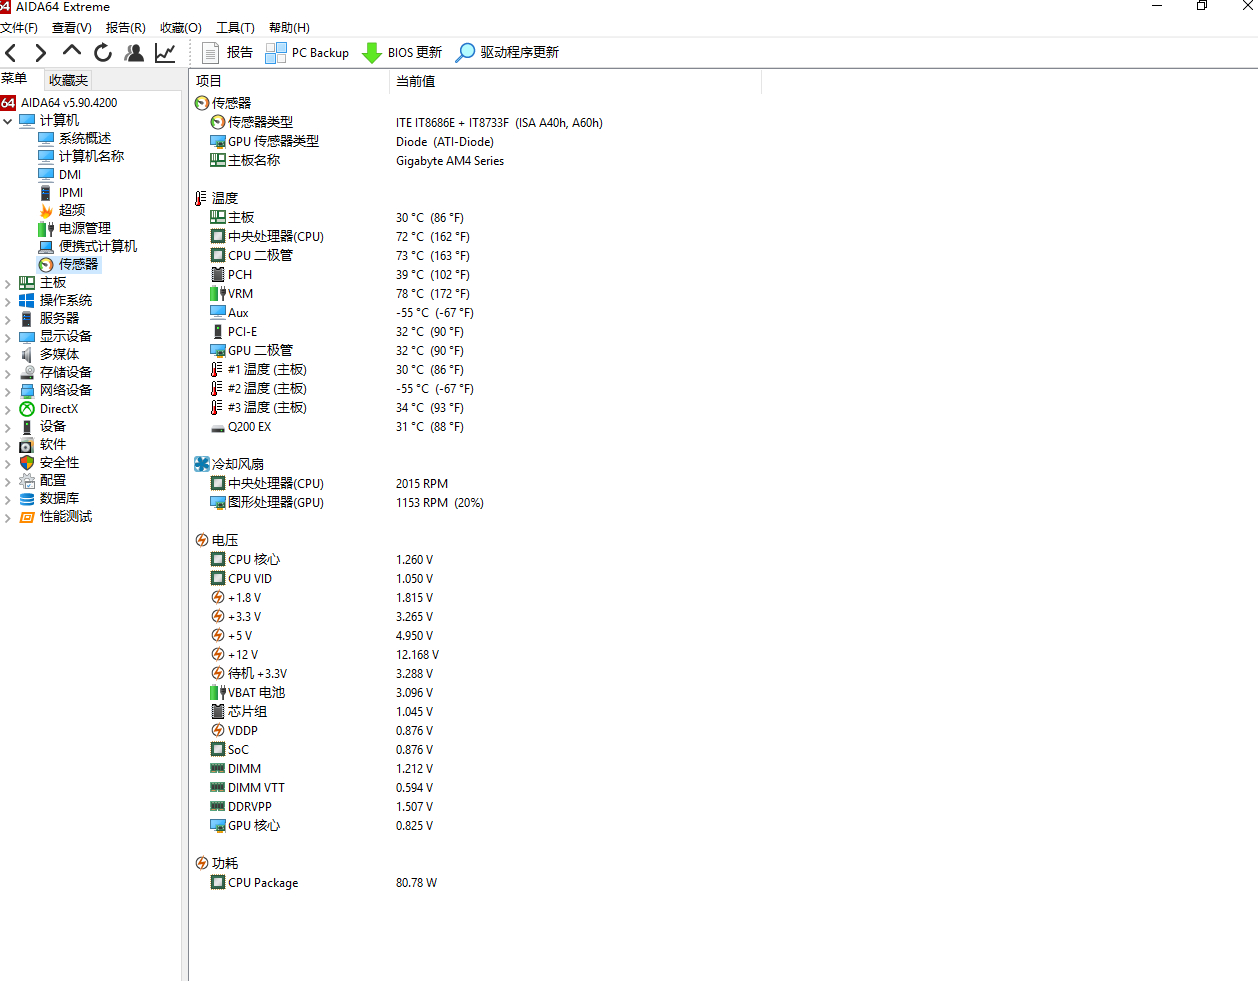Click the 报告 report button
Image resolution: width=1258 pixels, height=981 pixels.
coord(228,53)
